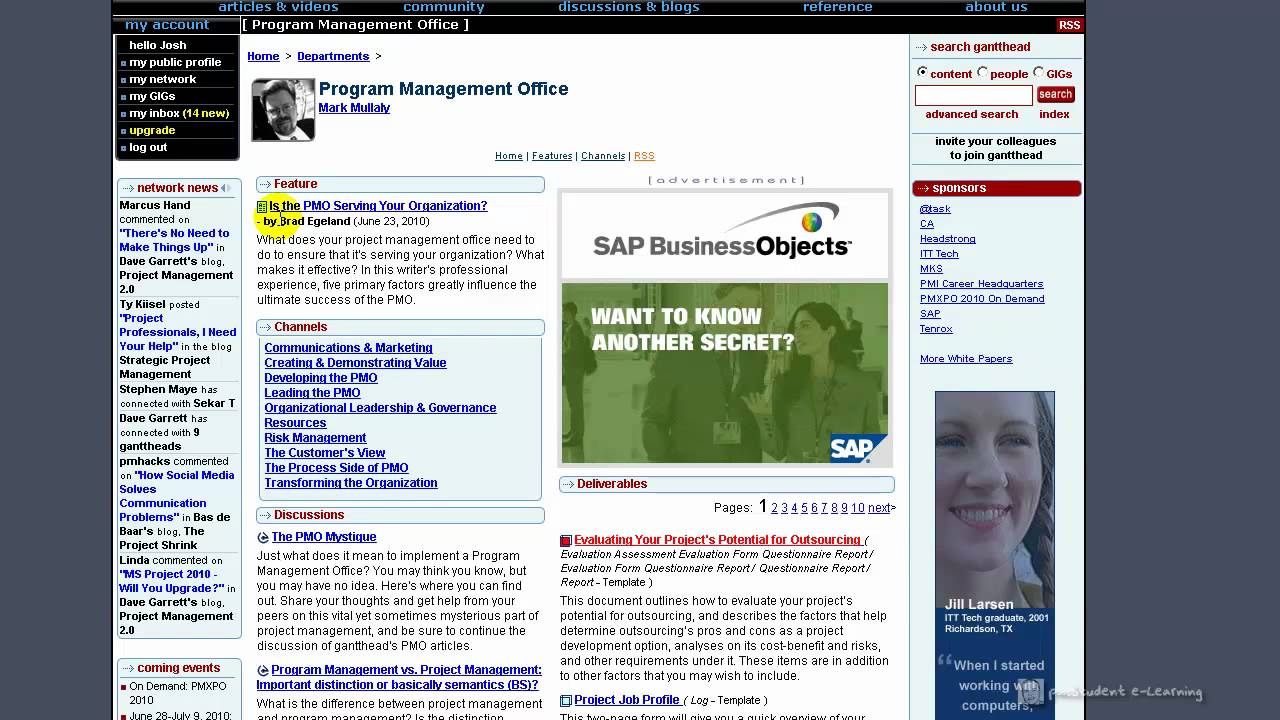
Task: Open PMI Career Headquarters sponsor link
Action: tap(981, 284)
